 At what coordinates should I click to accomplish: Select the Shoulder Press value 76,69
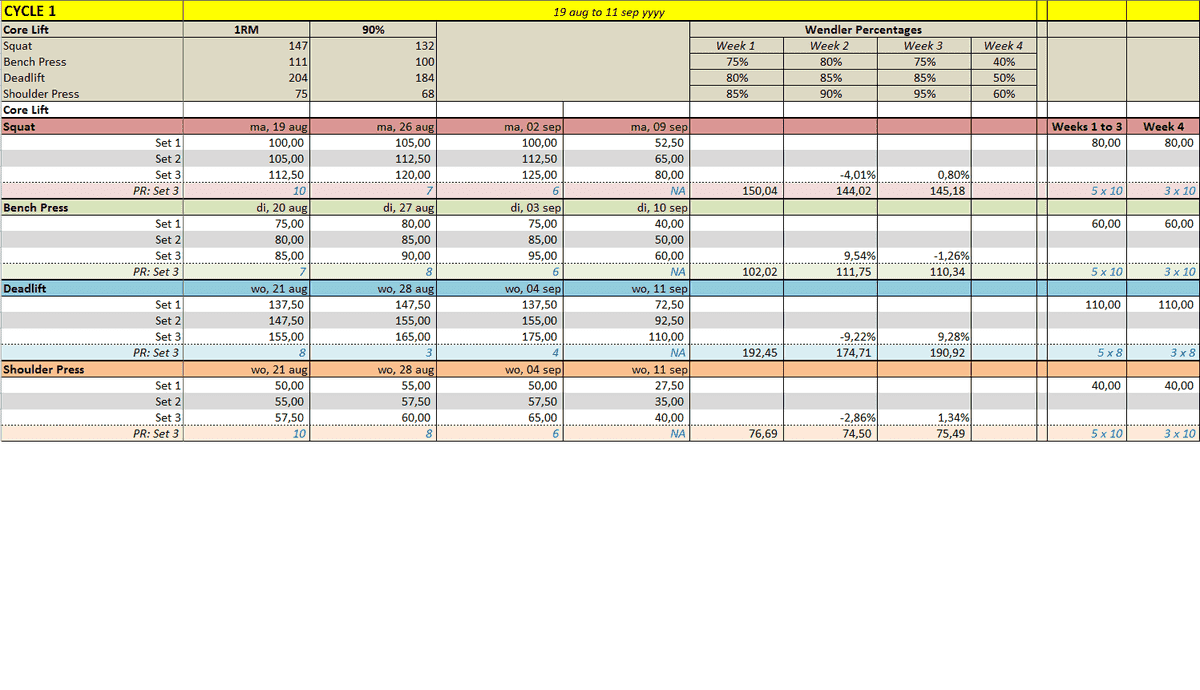(736, 434)
